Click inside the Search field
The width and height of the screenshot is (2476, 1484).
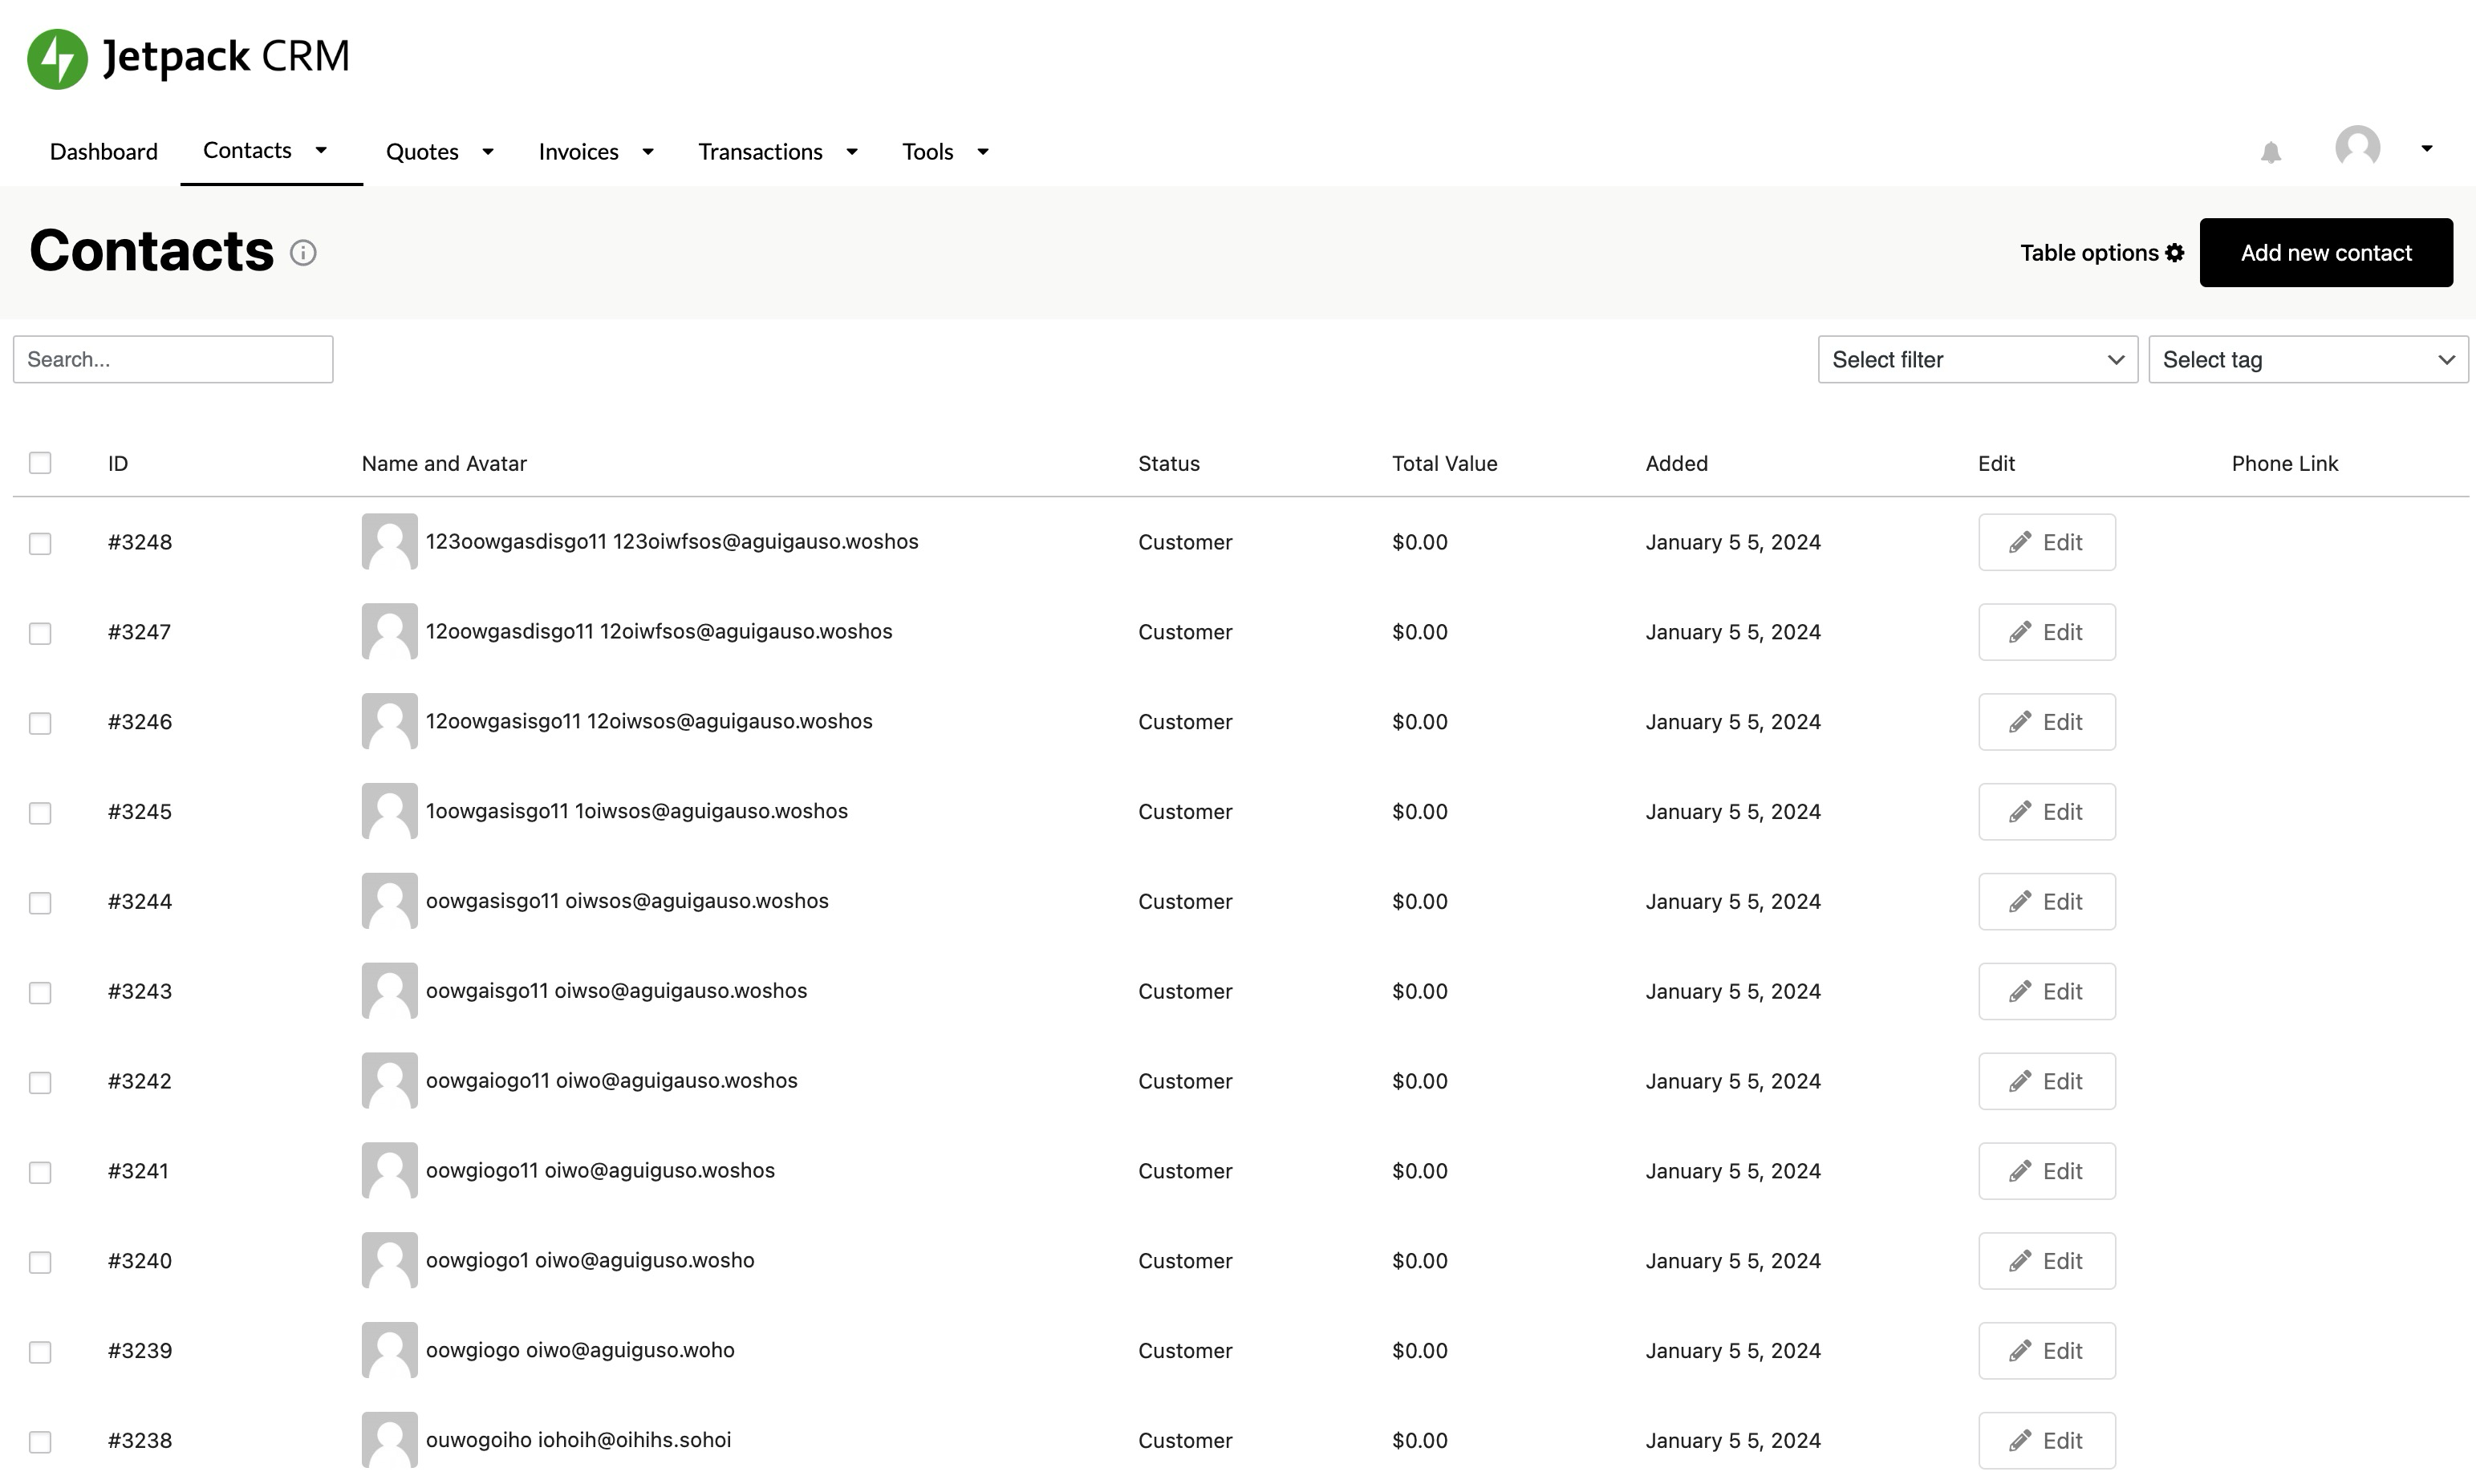pos(172,359)
